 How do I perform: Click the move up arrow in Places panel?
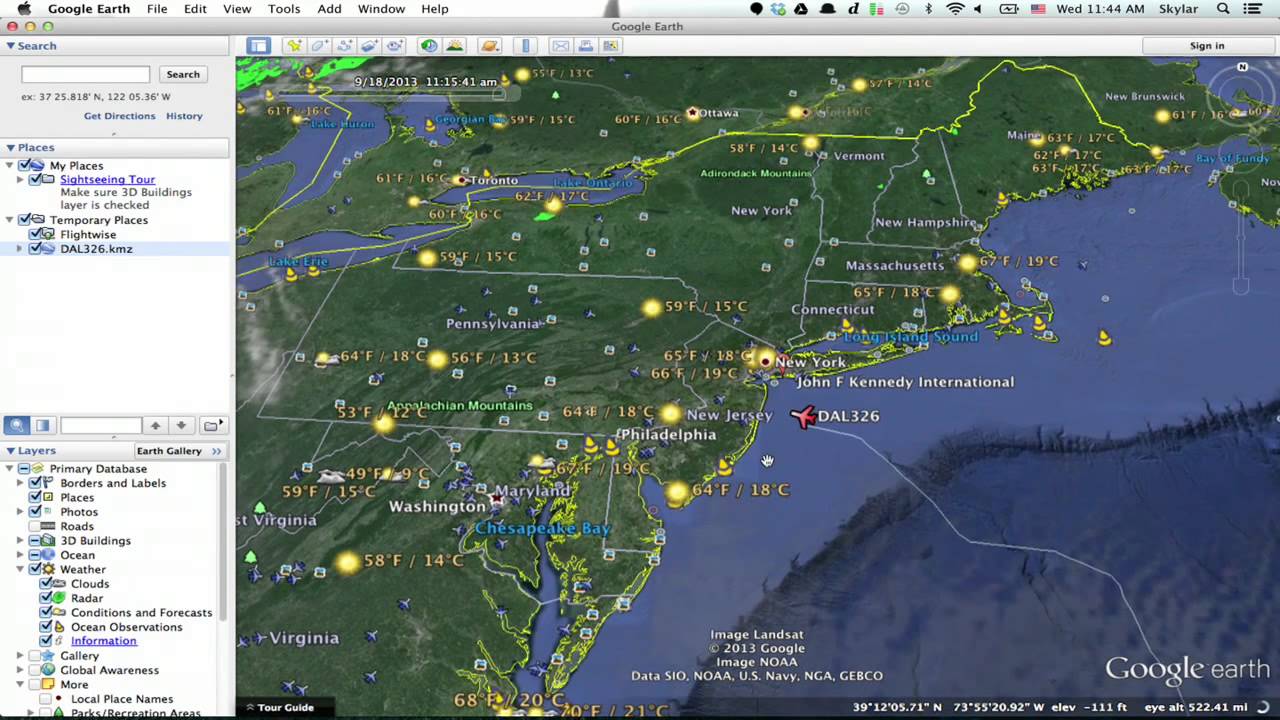(x=155, y=425)
